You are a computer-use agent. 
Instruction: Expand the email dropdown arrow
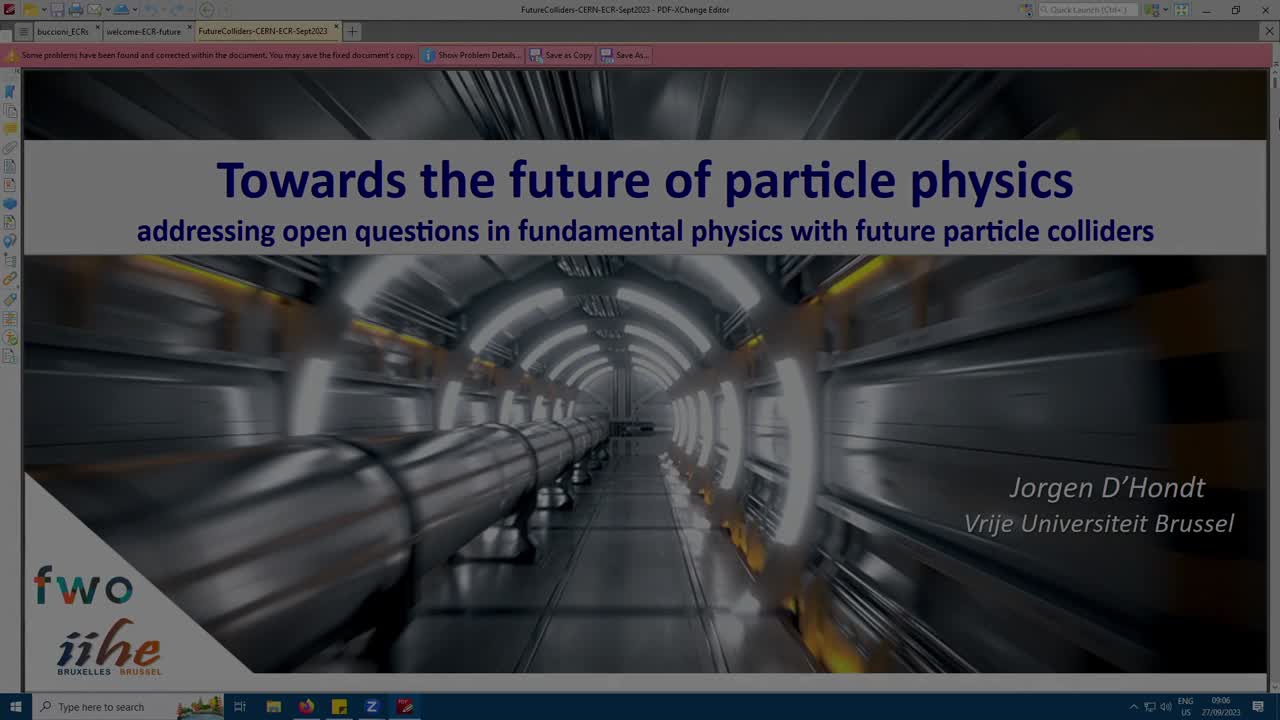coord(108,10)
